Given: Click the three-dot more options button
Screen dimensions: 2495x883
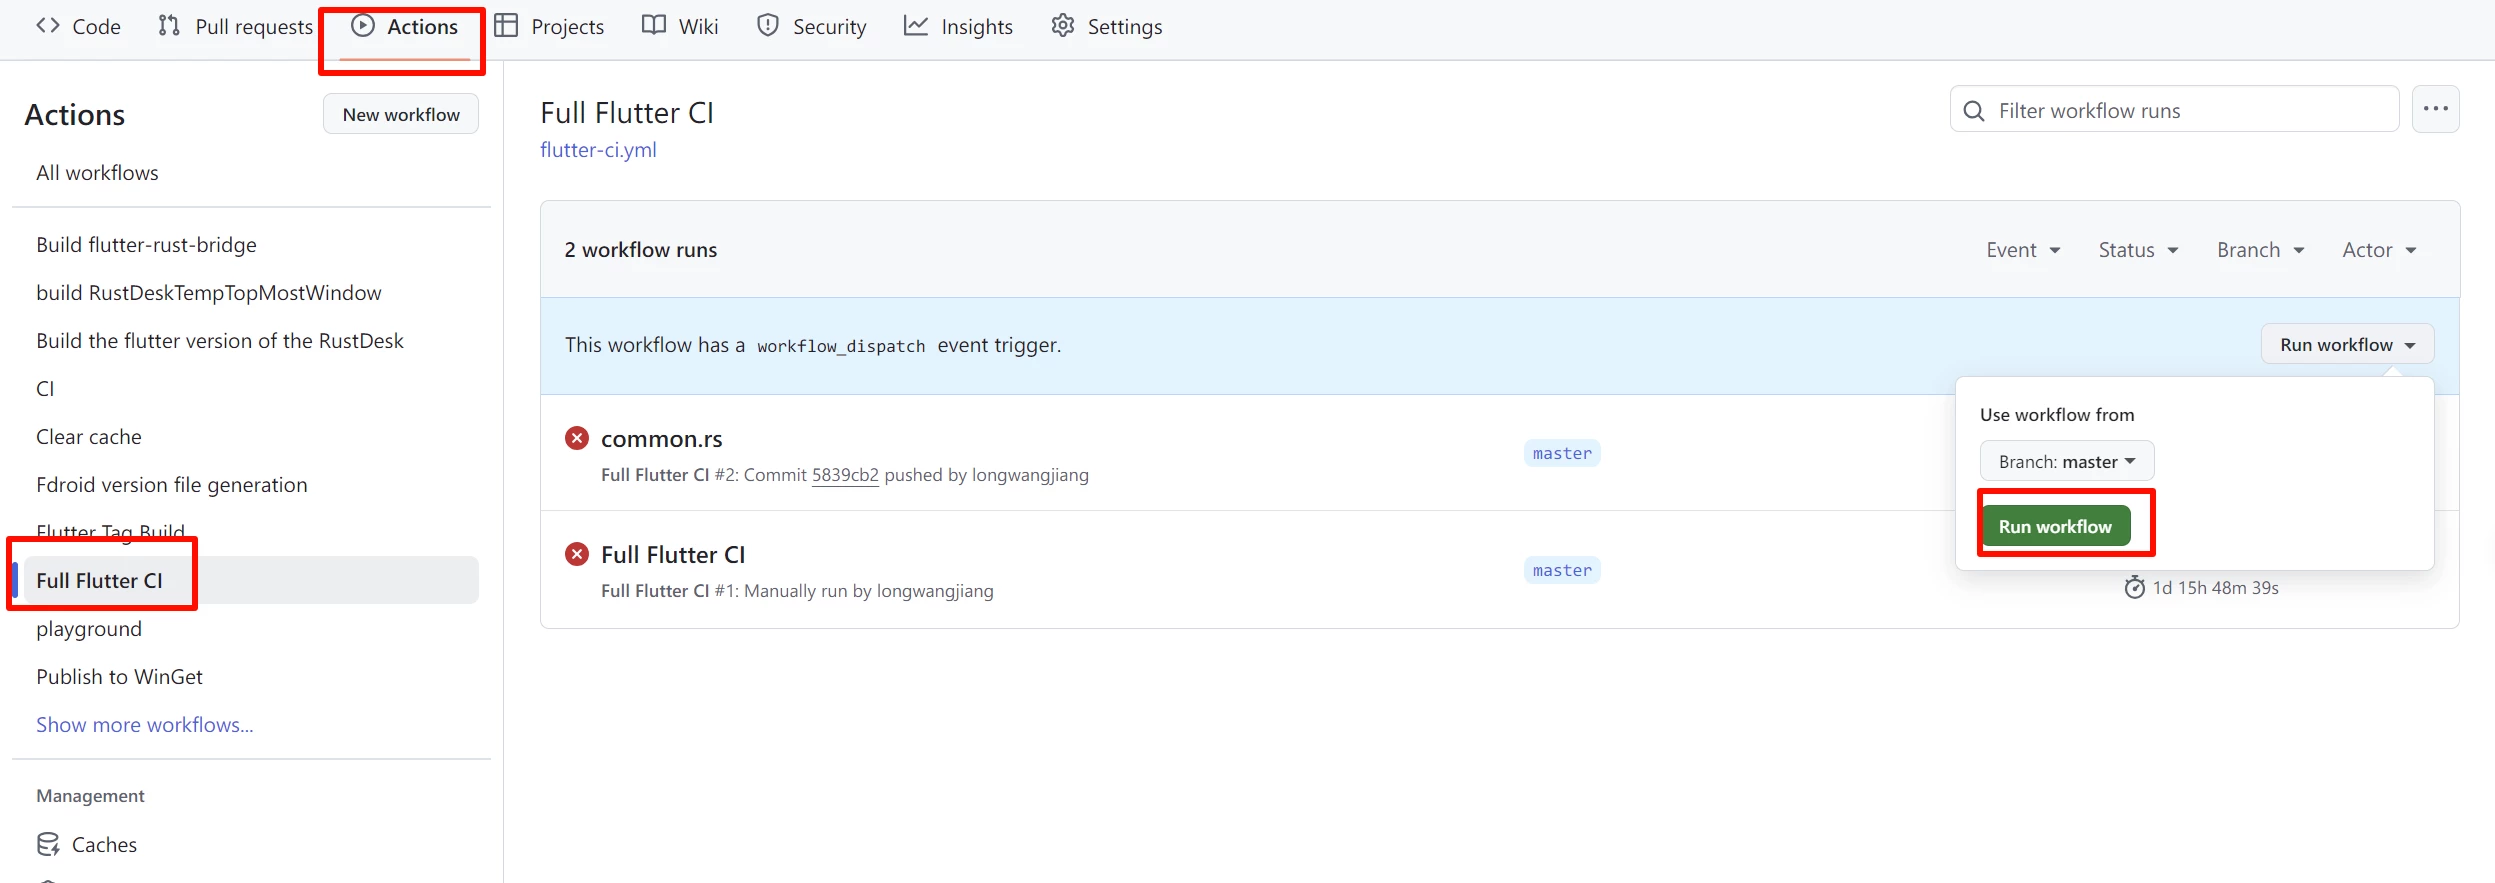Looking at the screenshot, I should coord(2435,109).
